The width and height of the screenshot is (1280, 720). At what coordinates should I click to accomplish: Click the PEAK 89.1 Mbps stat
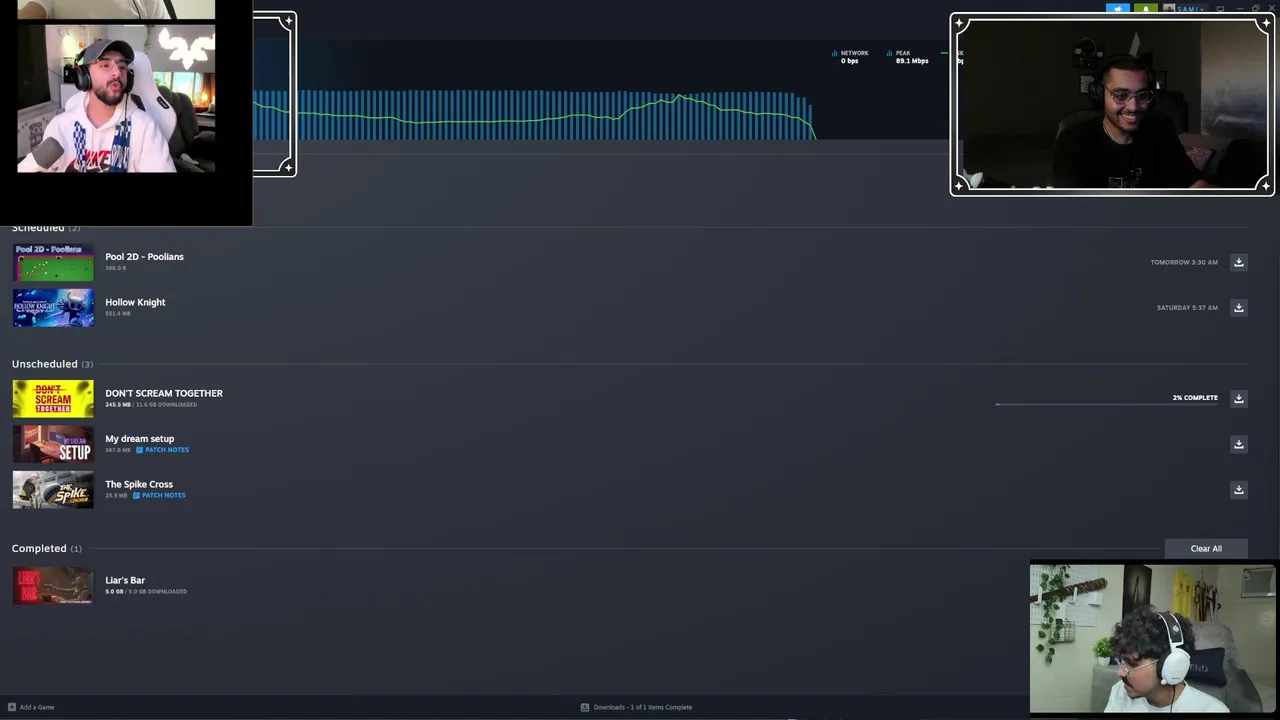click(x=908, y=57)
